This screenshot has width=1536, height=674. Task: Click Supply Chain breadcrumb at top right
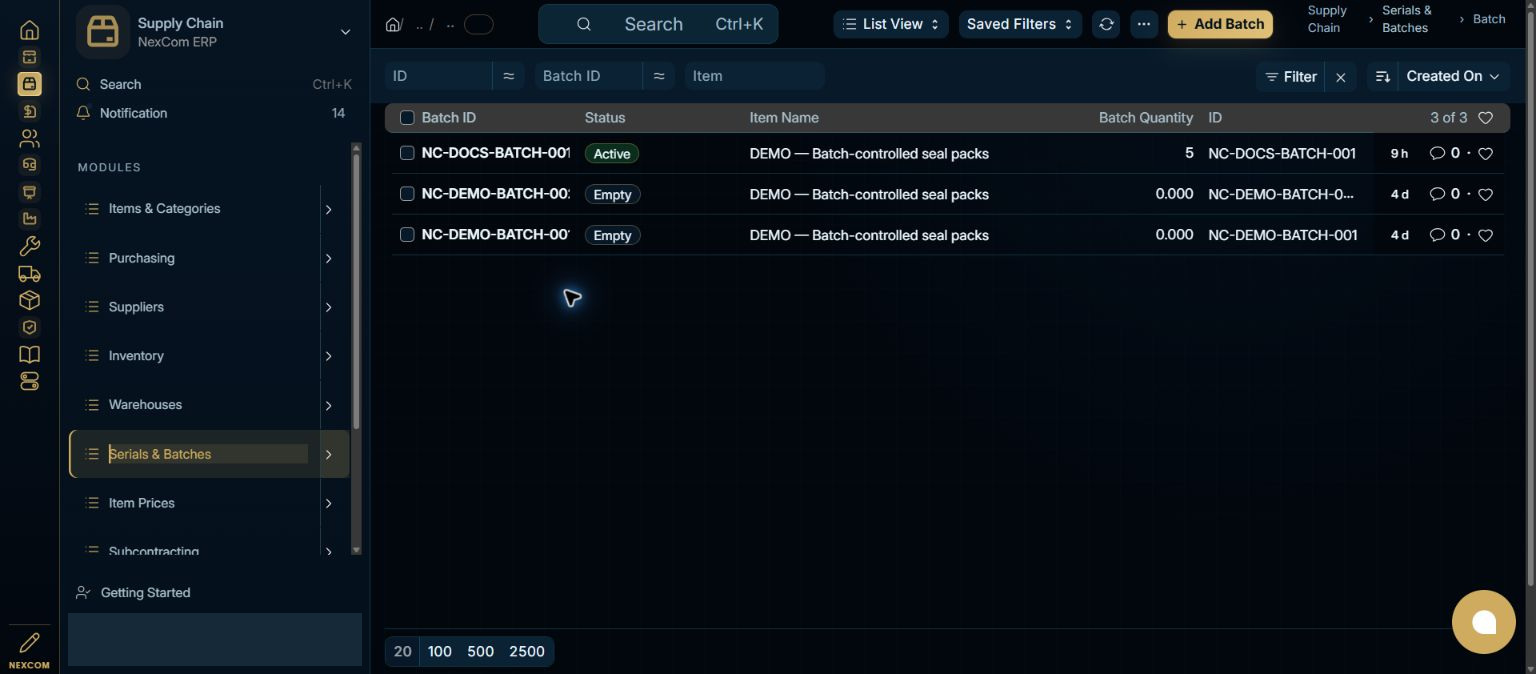[x=1327, y=19]
